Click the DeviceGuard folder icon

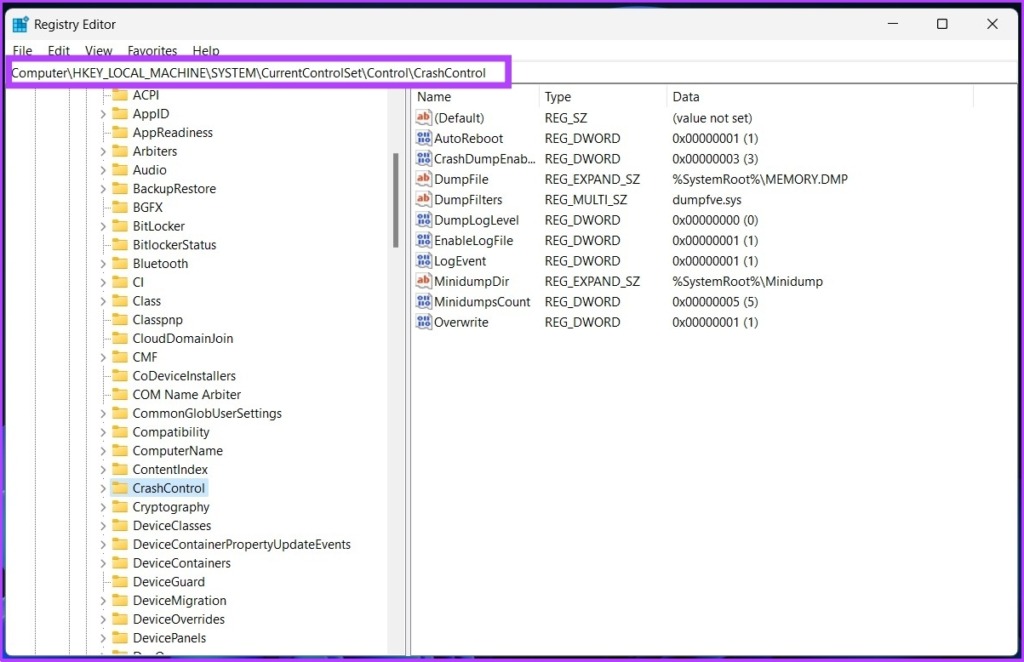[x=120, y=582]
